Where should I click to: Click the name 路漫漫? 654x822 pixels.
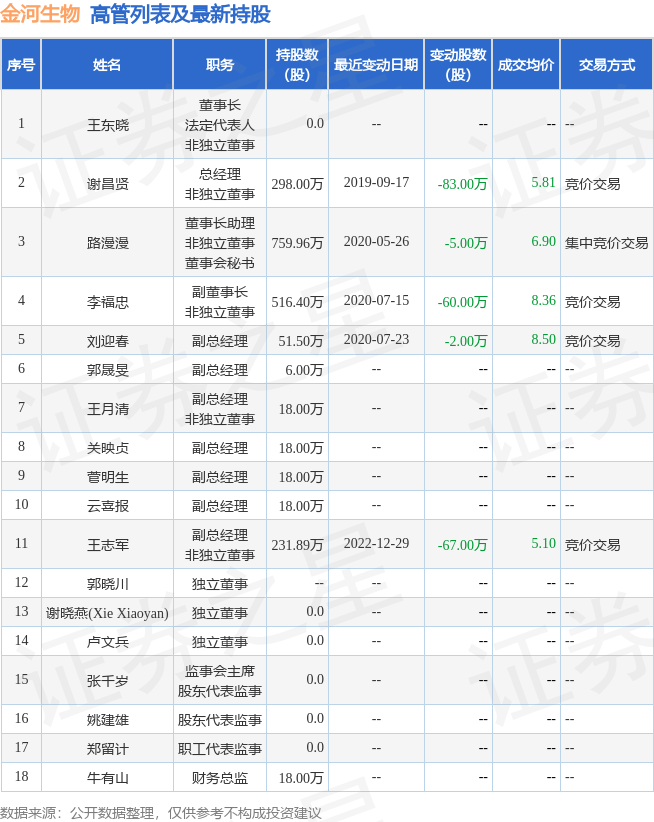[x=107, y=243]
